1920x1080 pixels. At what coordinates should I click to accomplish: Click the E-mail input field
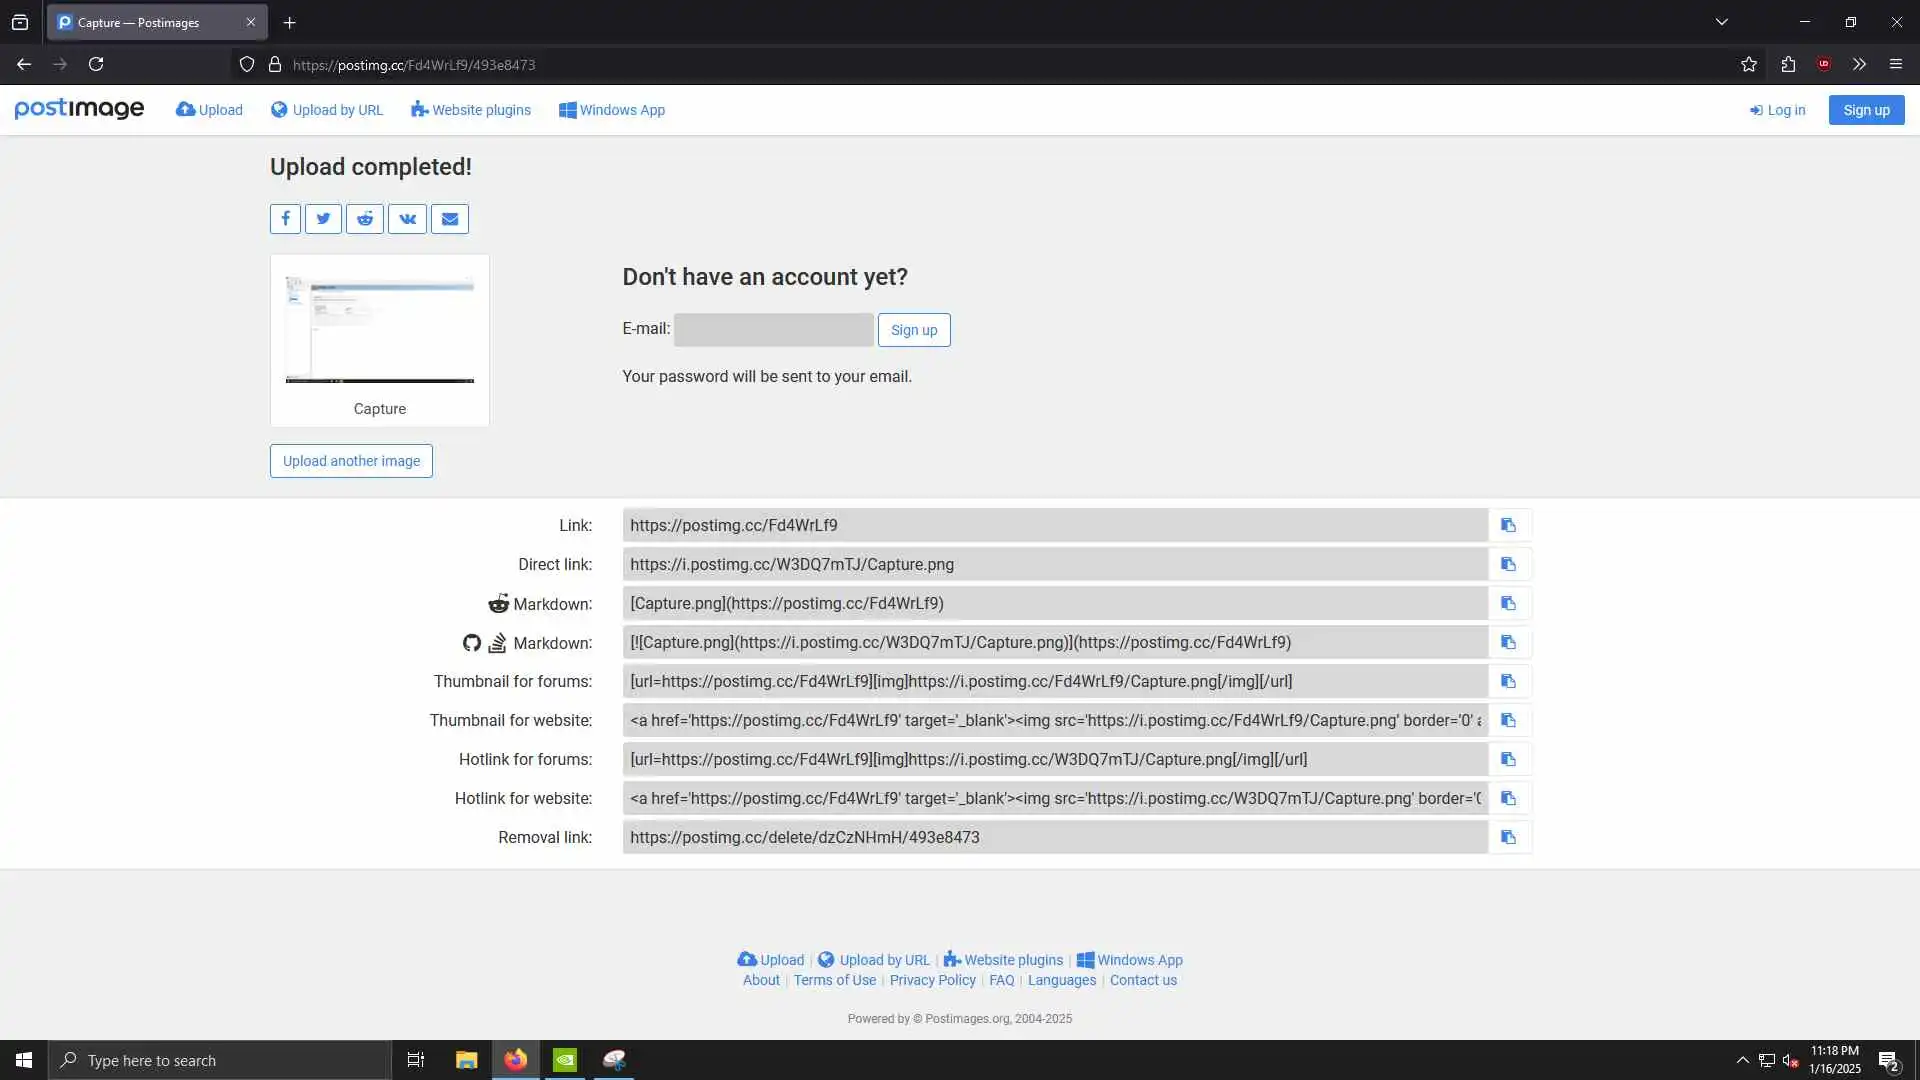773,330
